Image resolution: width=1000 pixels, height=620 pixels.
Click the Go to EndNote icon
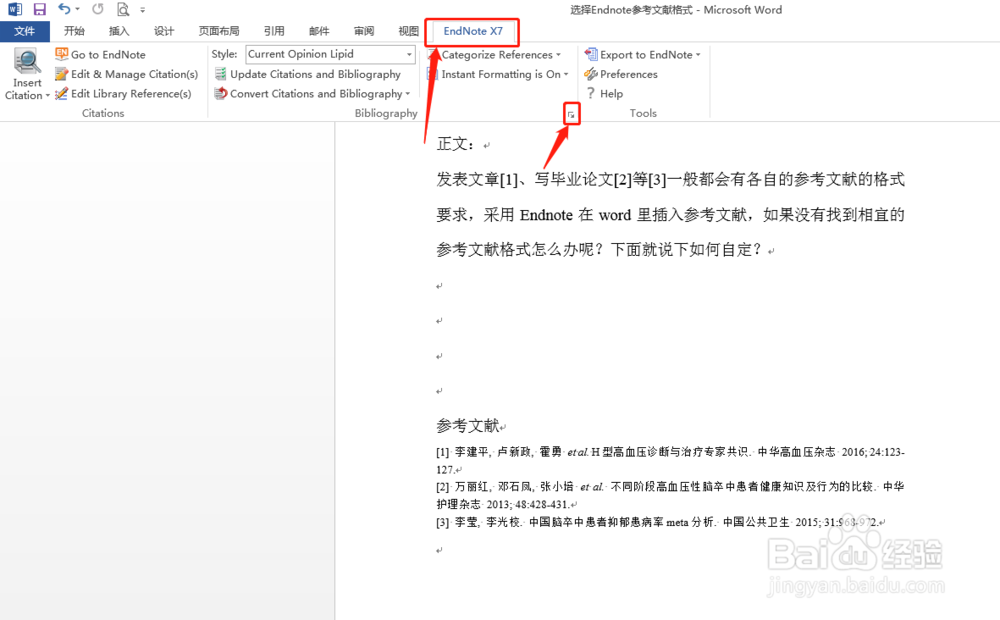(x=62, y=54)
